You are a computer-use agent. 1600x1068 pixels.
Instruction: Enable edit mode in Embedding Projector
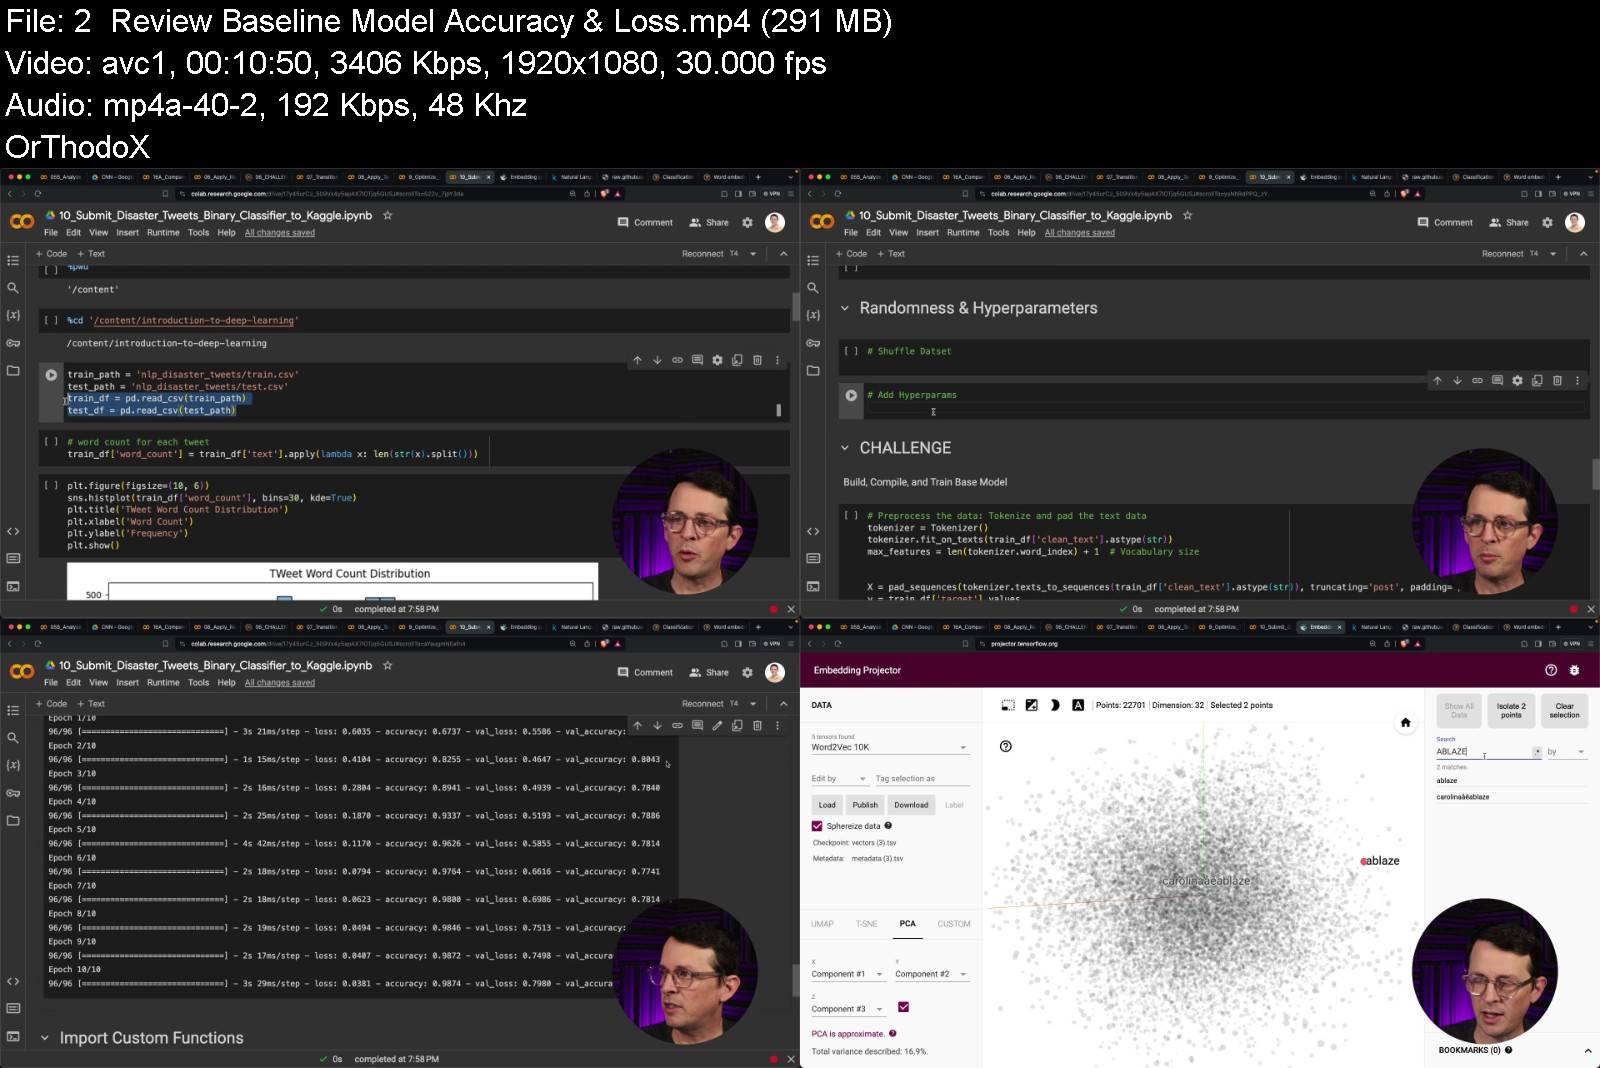coord(1031,705)
